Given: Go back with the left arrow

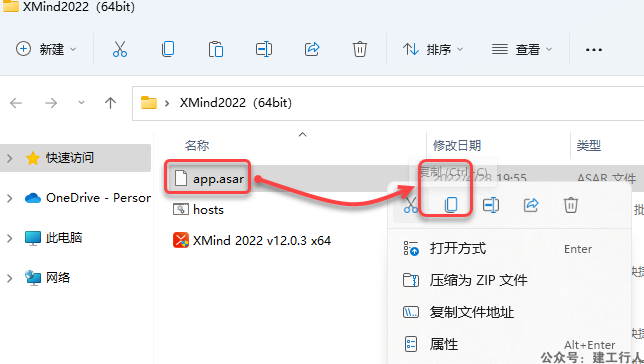Looking at the screenshot, I should 16,103.
